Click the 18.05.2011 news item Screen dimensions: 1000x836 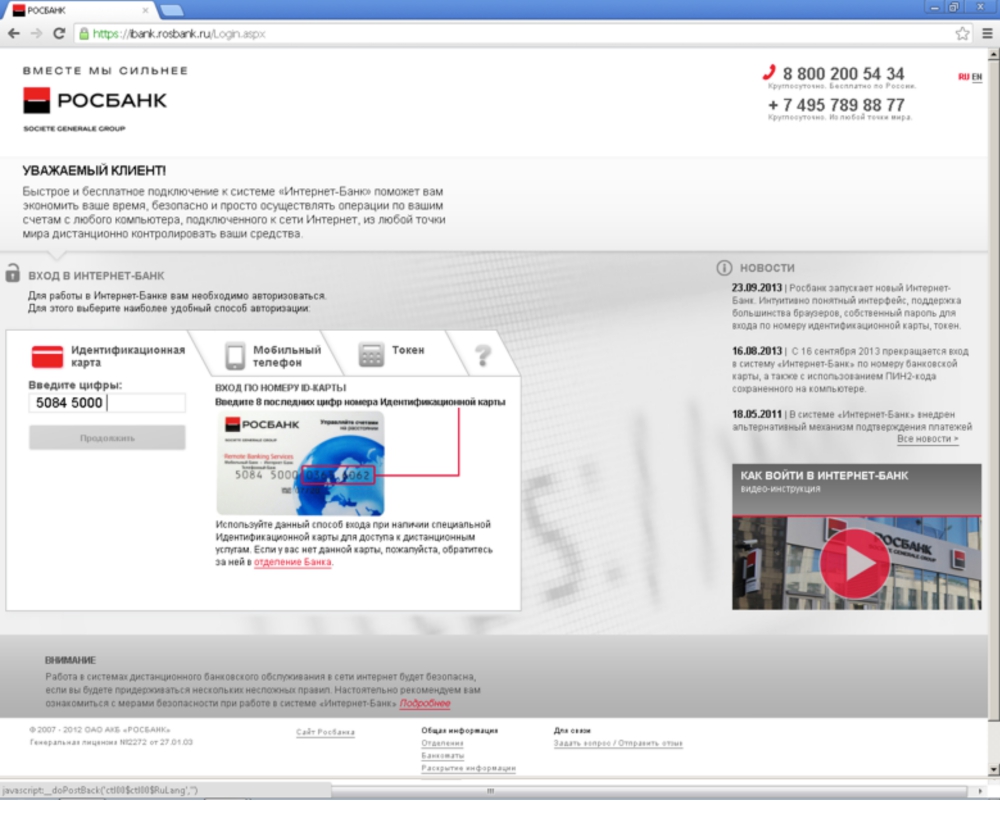coord(851,420)
